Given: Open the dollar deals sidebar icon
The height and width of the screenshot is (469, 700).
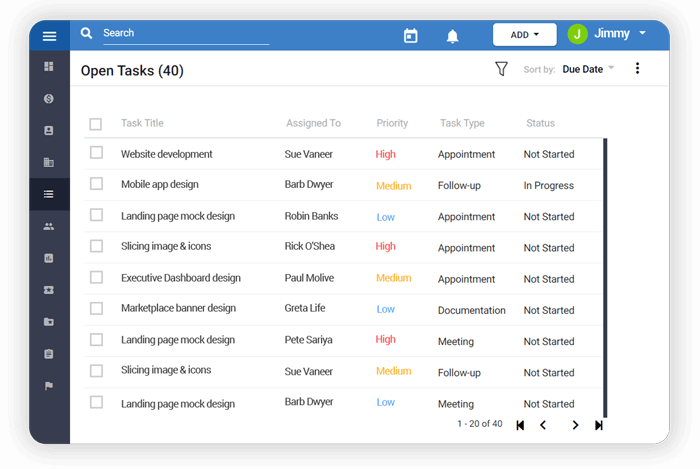Looking at the screenshot, I should coord(49,99).
